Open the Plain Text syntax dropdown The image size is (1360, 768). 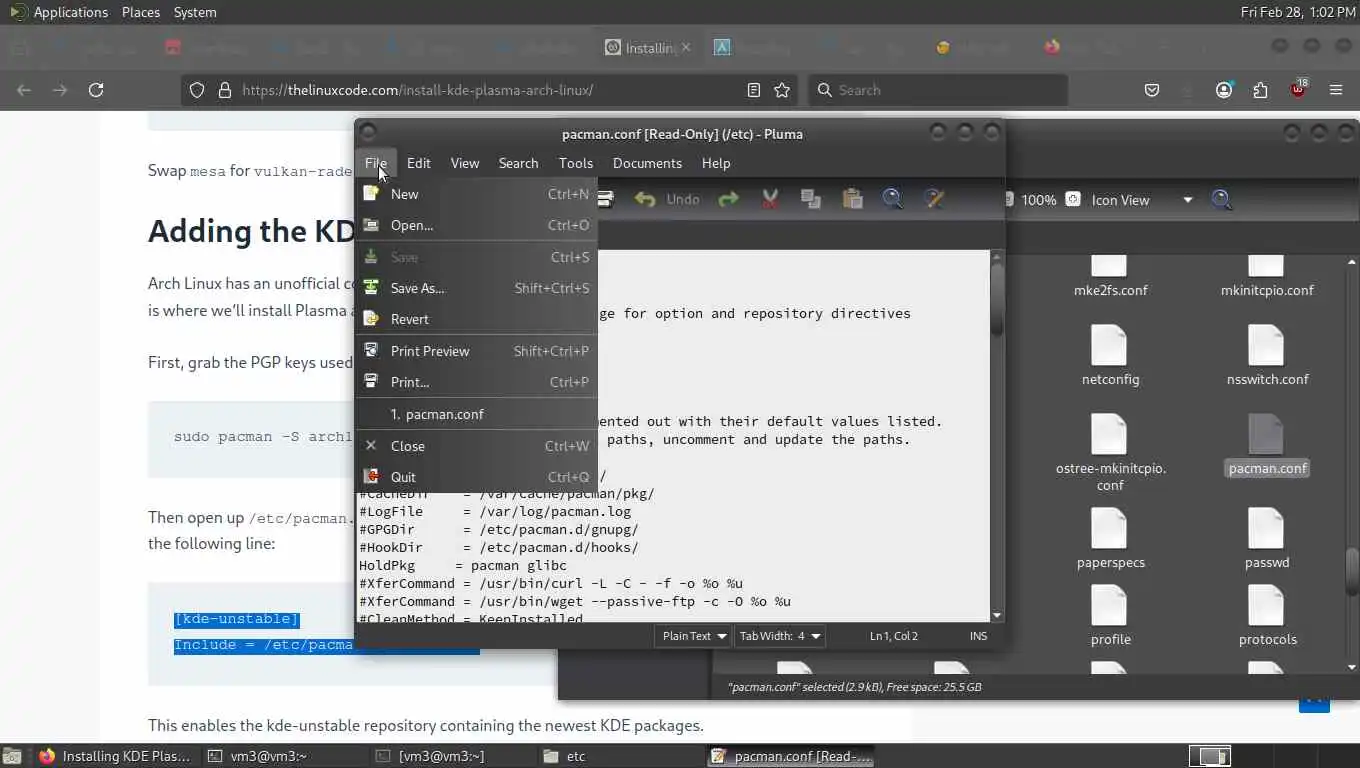(x=695, y=636)
